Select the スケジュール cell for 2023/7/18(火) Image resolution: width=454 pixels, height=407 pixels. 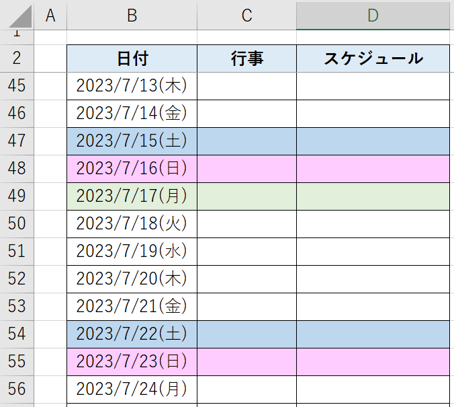[373, 224]
